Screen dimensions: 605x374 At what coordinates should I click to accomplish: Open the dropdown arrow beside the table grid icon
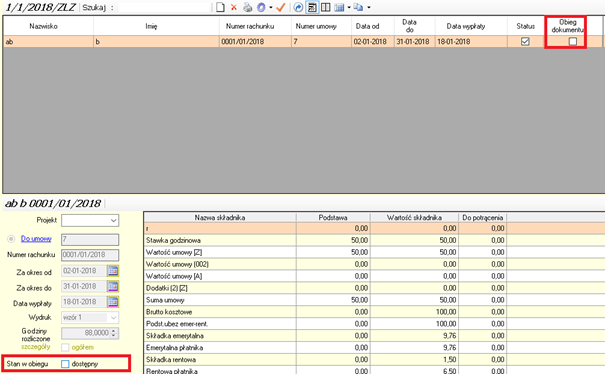point(349,7)
